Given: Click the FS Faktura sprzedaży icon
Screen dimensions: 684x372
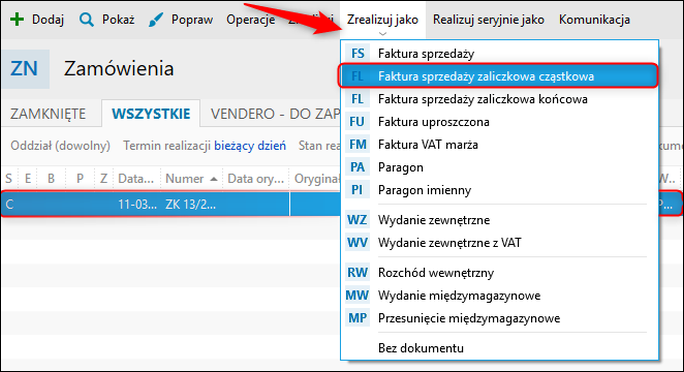Looking at the screenshot, I should pos(358,53).
